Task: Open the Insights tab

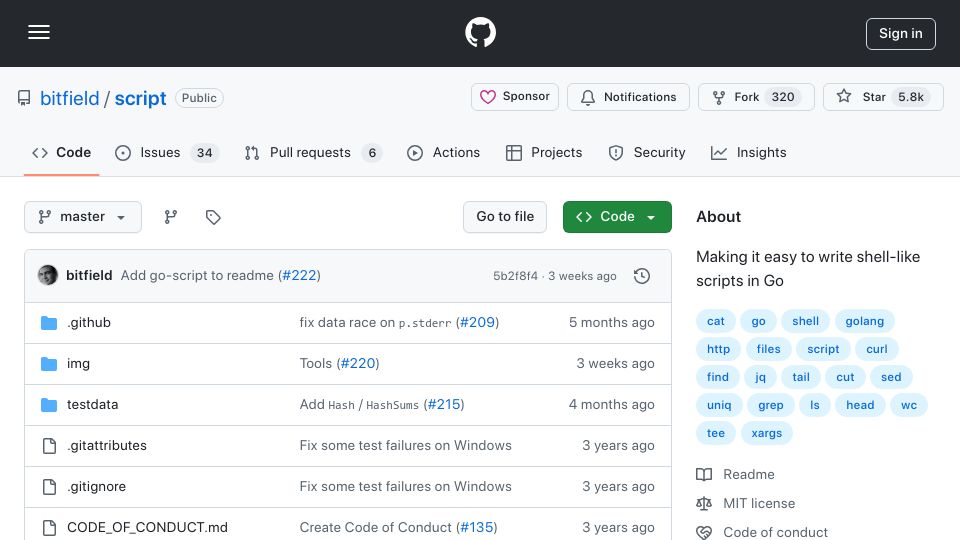Action: coord(748,152)
